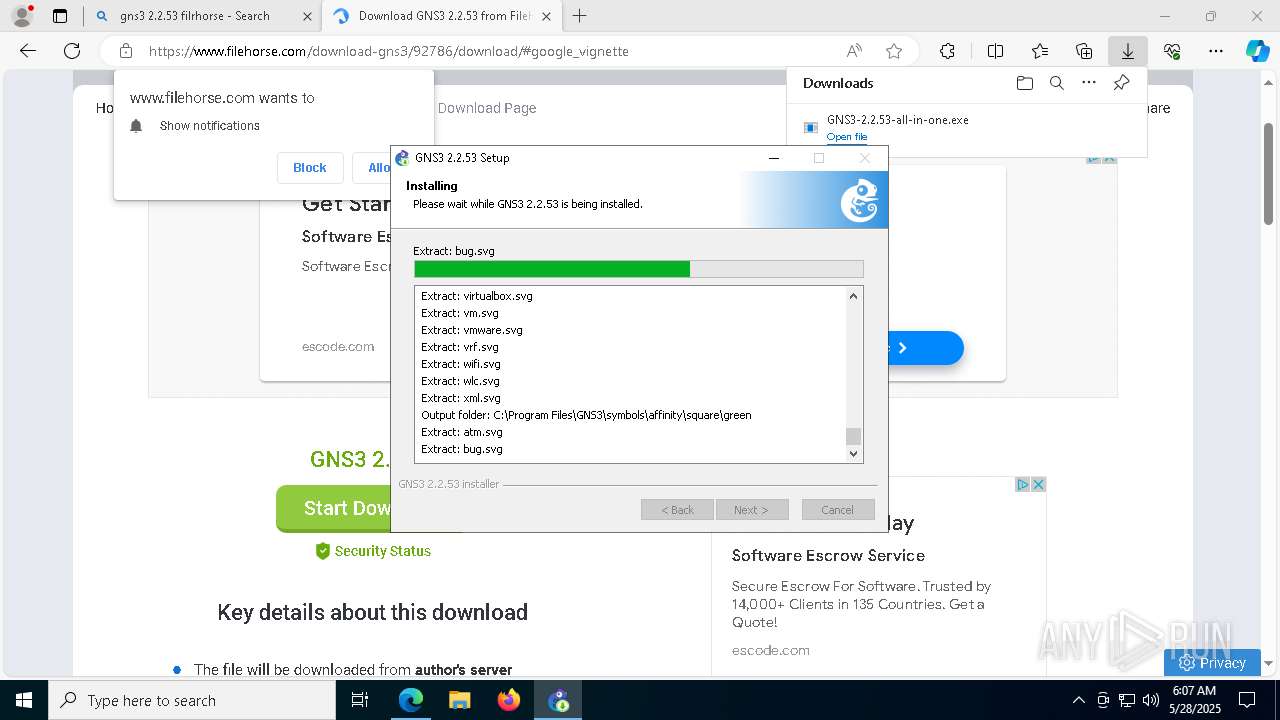Click the install log scrollbar thumb
Viewport: 1280px width, 720px height.
pyautogui.click(x=853, y=436)
